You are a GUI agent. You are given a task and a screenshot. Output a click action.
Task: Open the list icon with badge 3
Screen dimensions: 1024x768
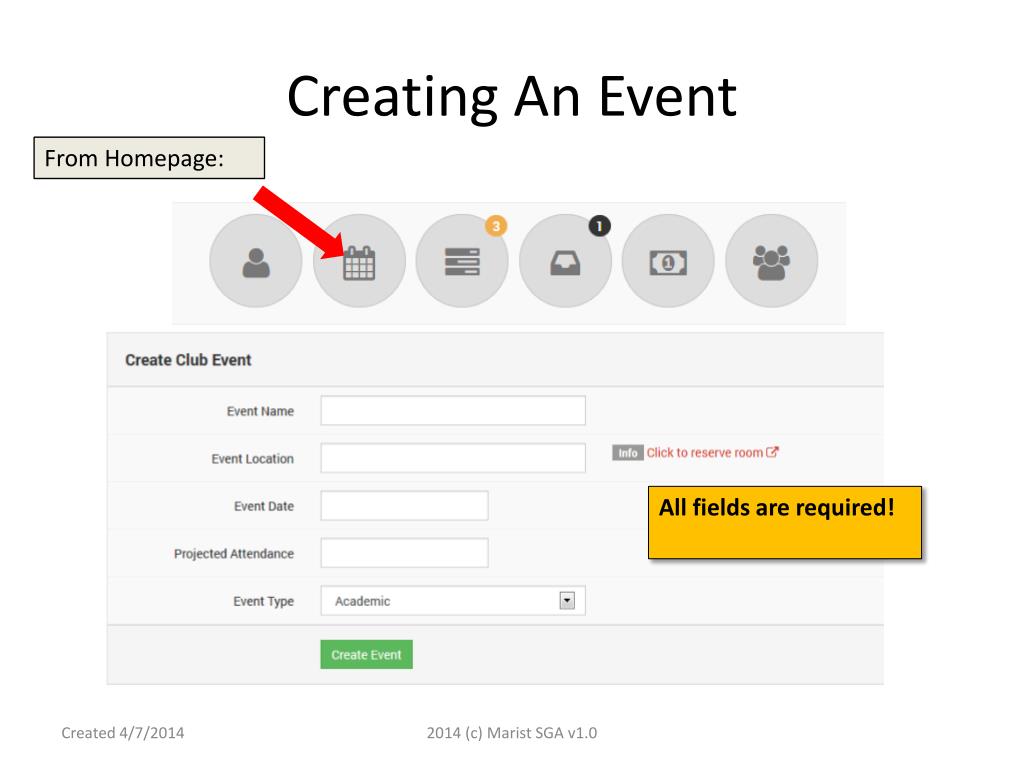point(462,261)
